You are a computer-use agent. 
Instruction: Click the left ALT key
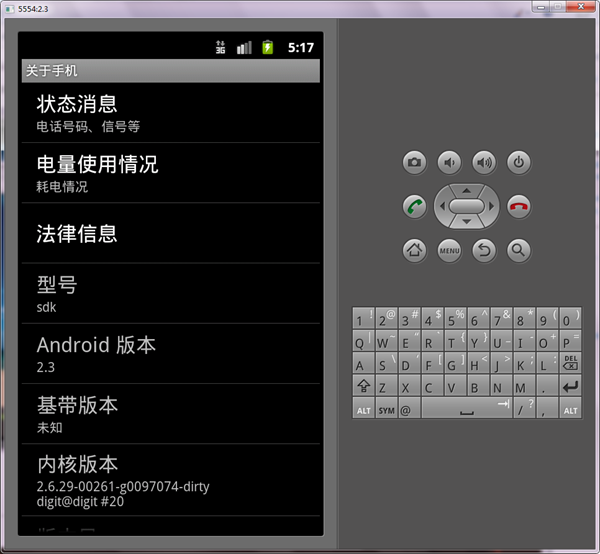pyautogui.click(x=364, y=408)
